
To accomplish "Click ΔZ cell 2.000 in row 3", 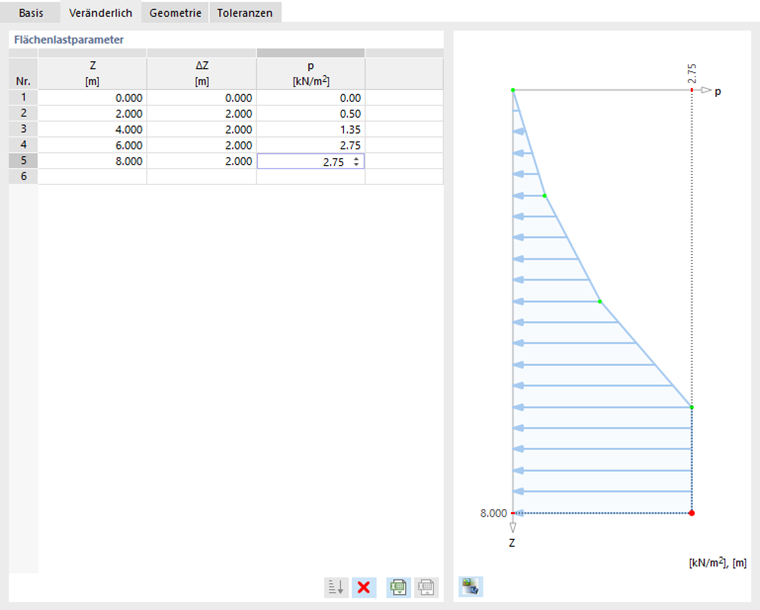I will pos(202,129).
